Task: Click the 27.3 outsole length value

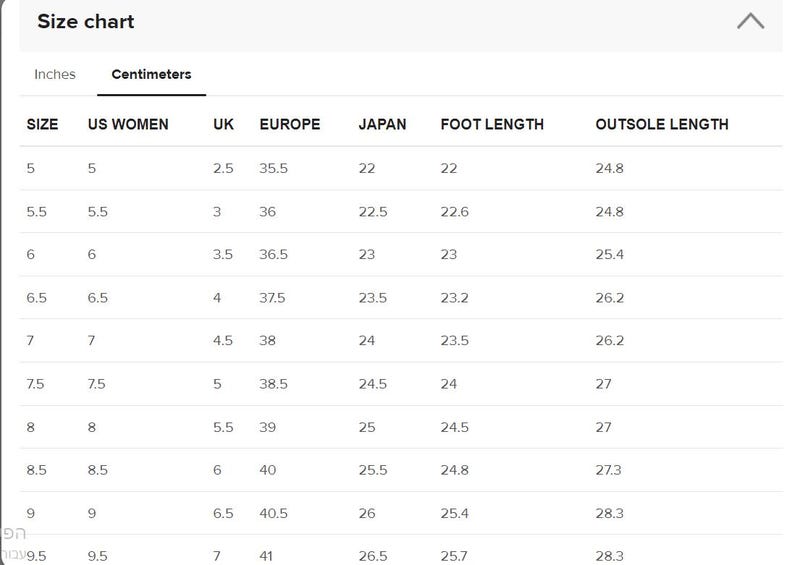Action: pos(608,470)
